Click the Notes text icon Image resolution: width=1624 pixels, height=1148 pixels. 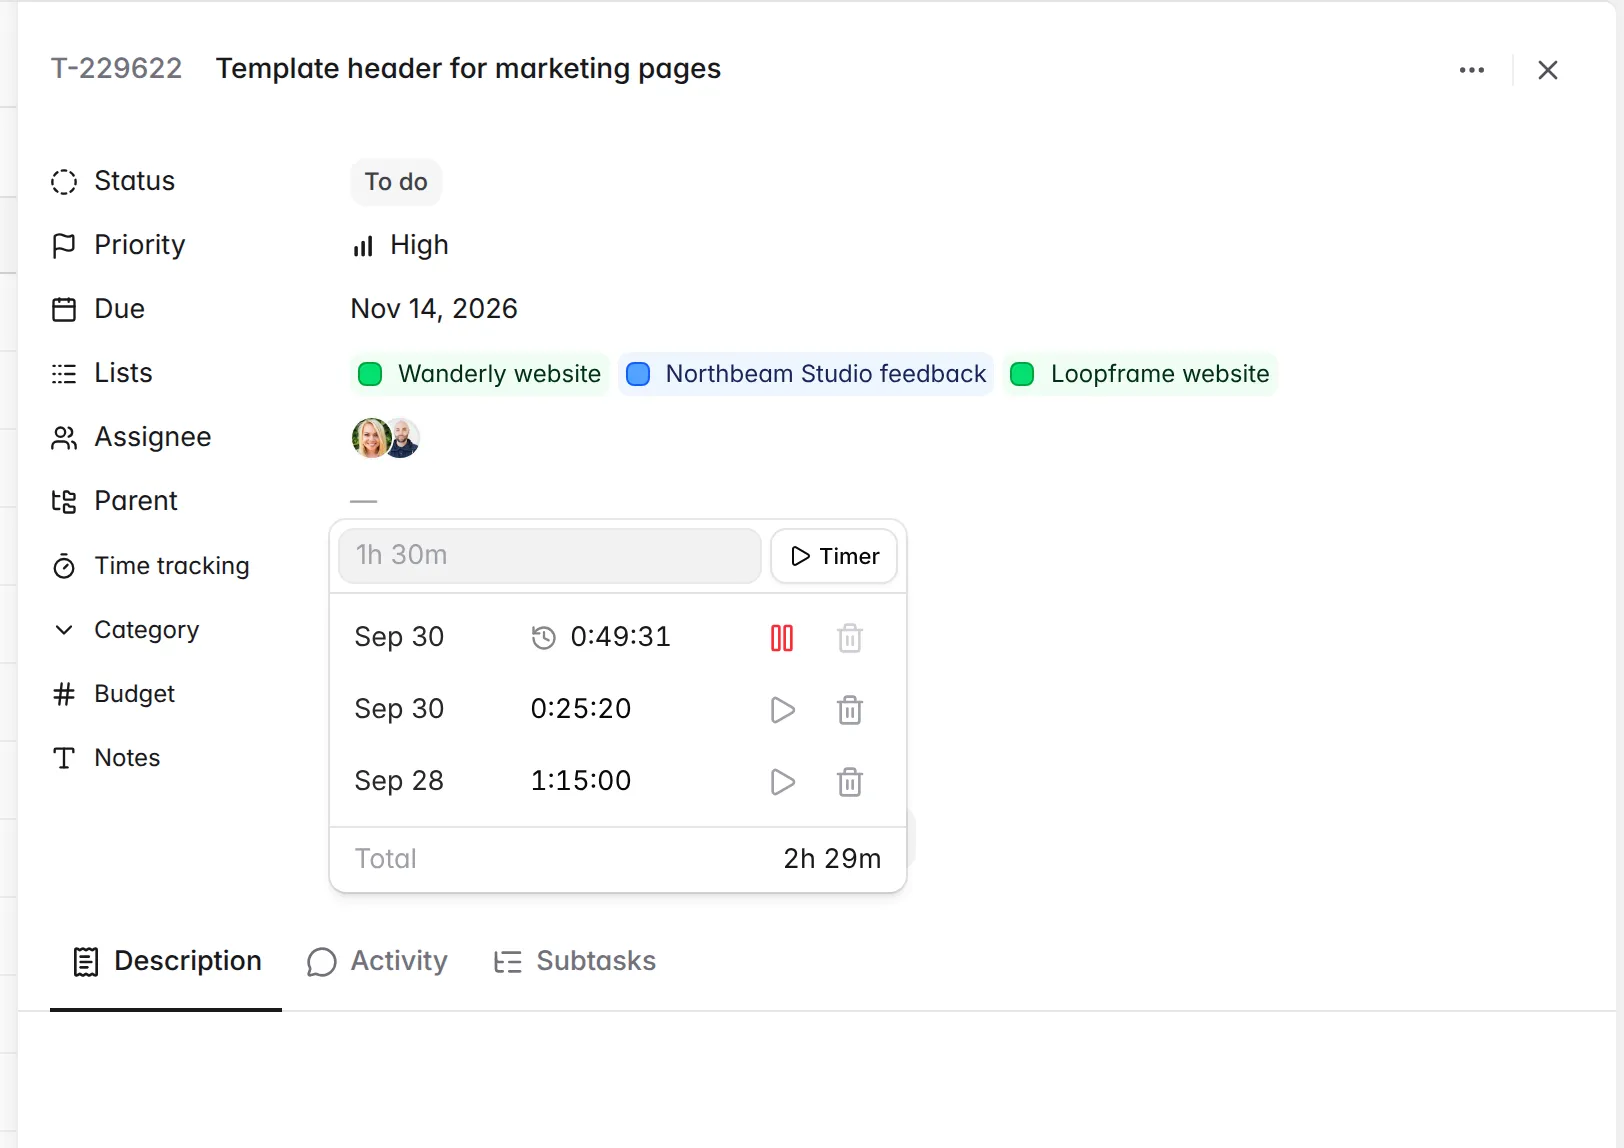[64, 758]
